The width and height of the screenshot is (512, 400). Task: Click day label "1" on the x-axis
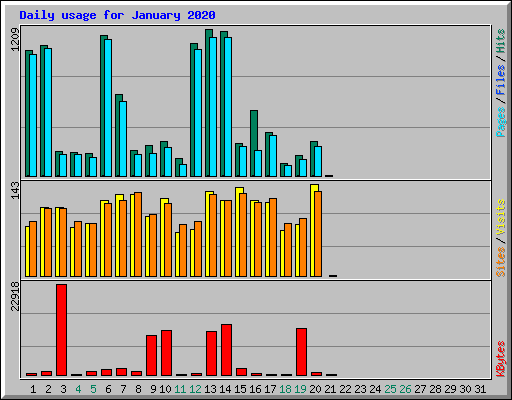click(33, 389)
